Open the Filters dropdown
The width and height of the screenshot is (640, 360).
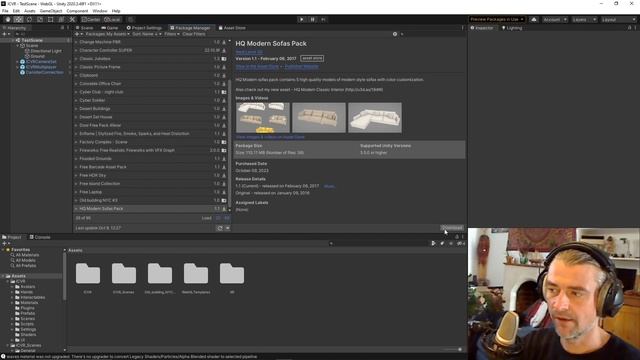172,34
